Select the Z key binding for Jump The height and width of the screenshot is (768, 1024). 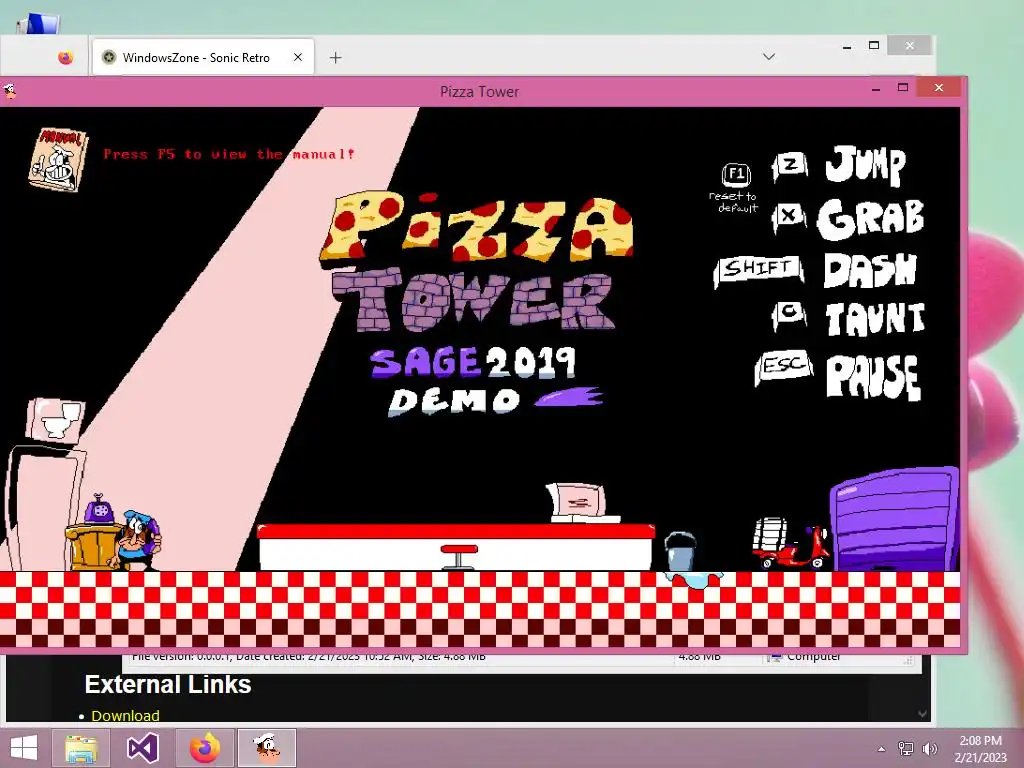click(790, 166)
